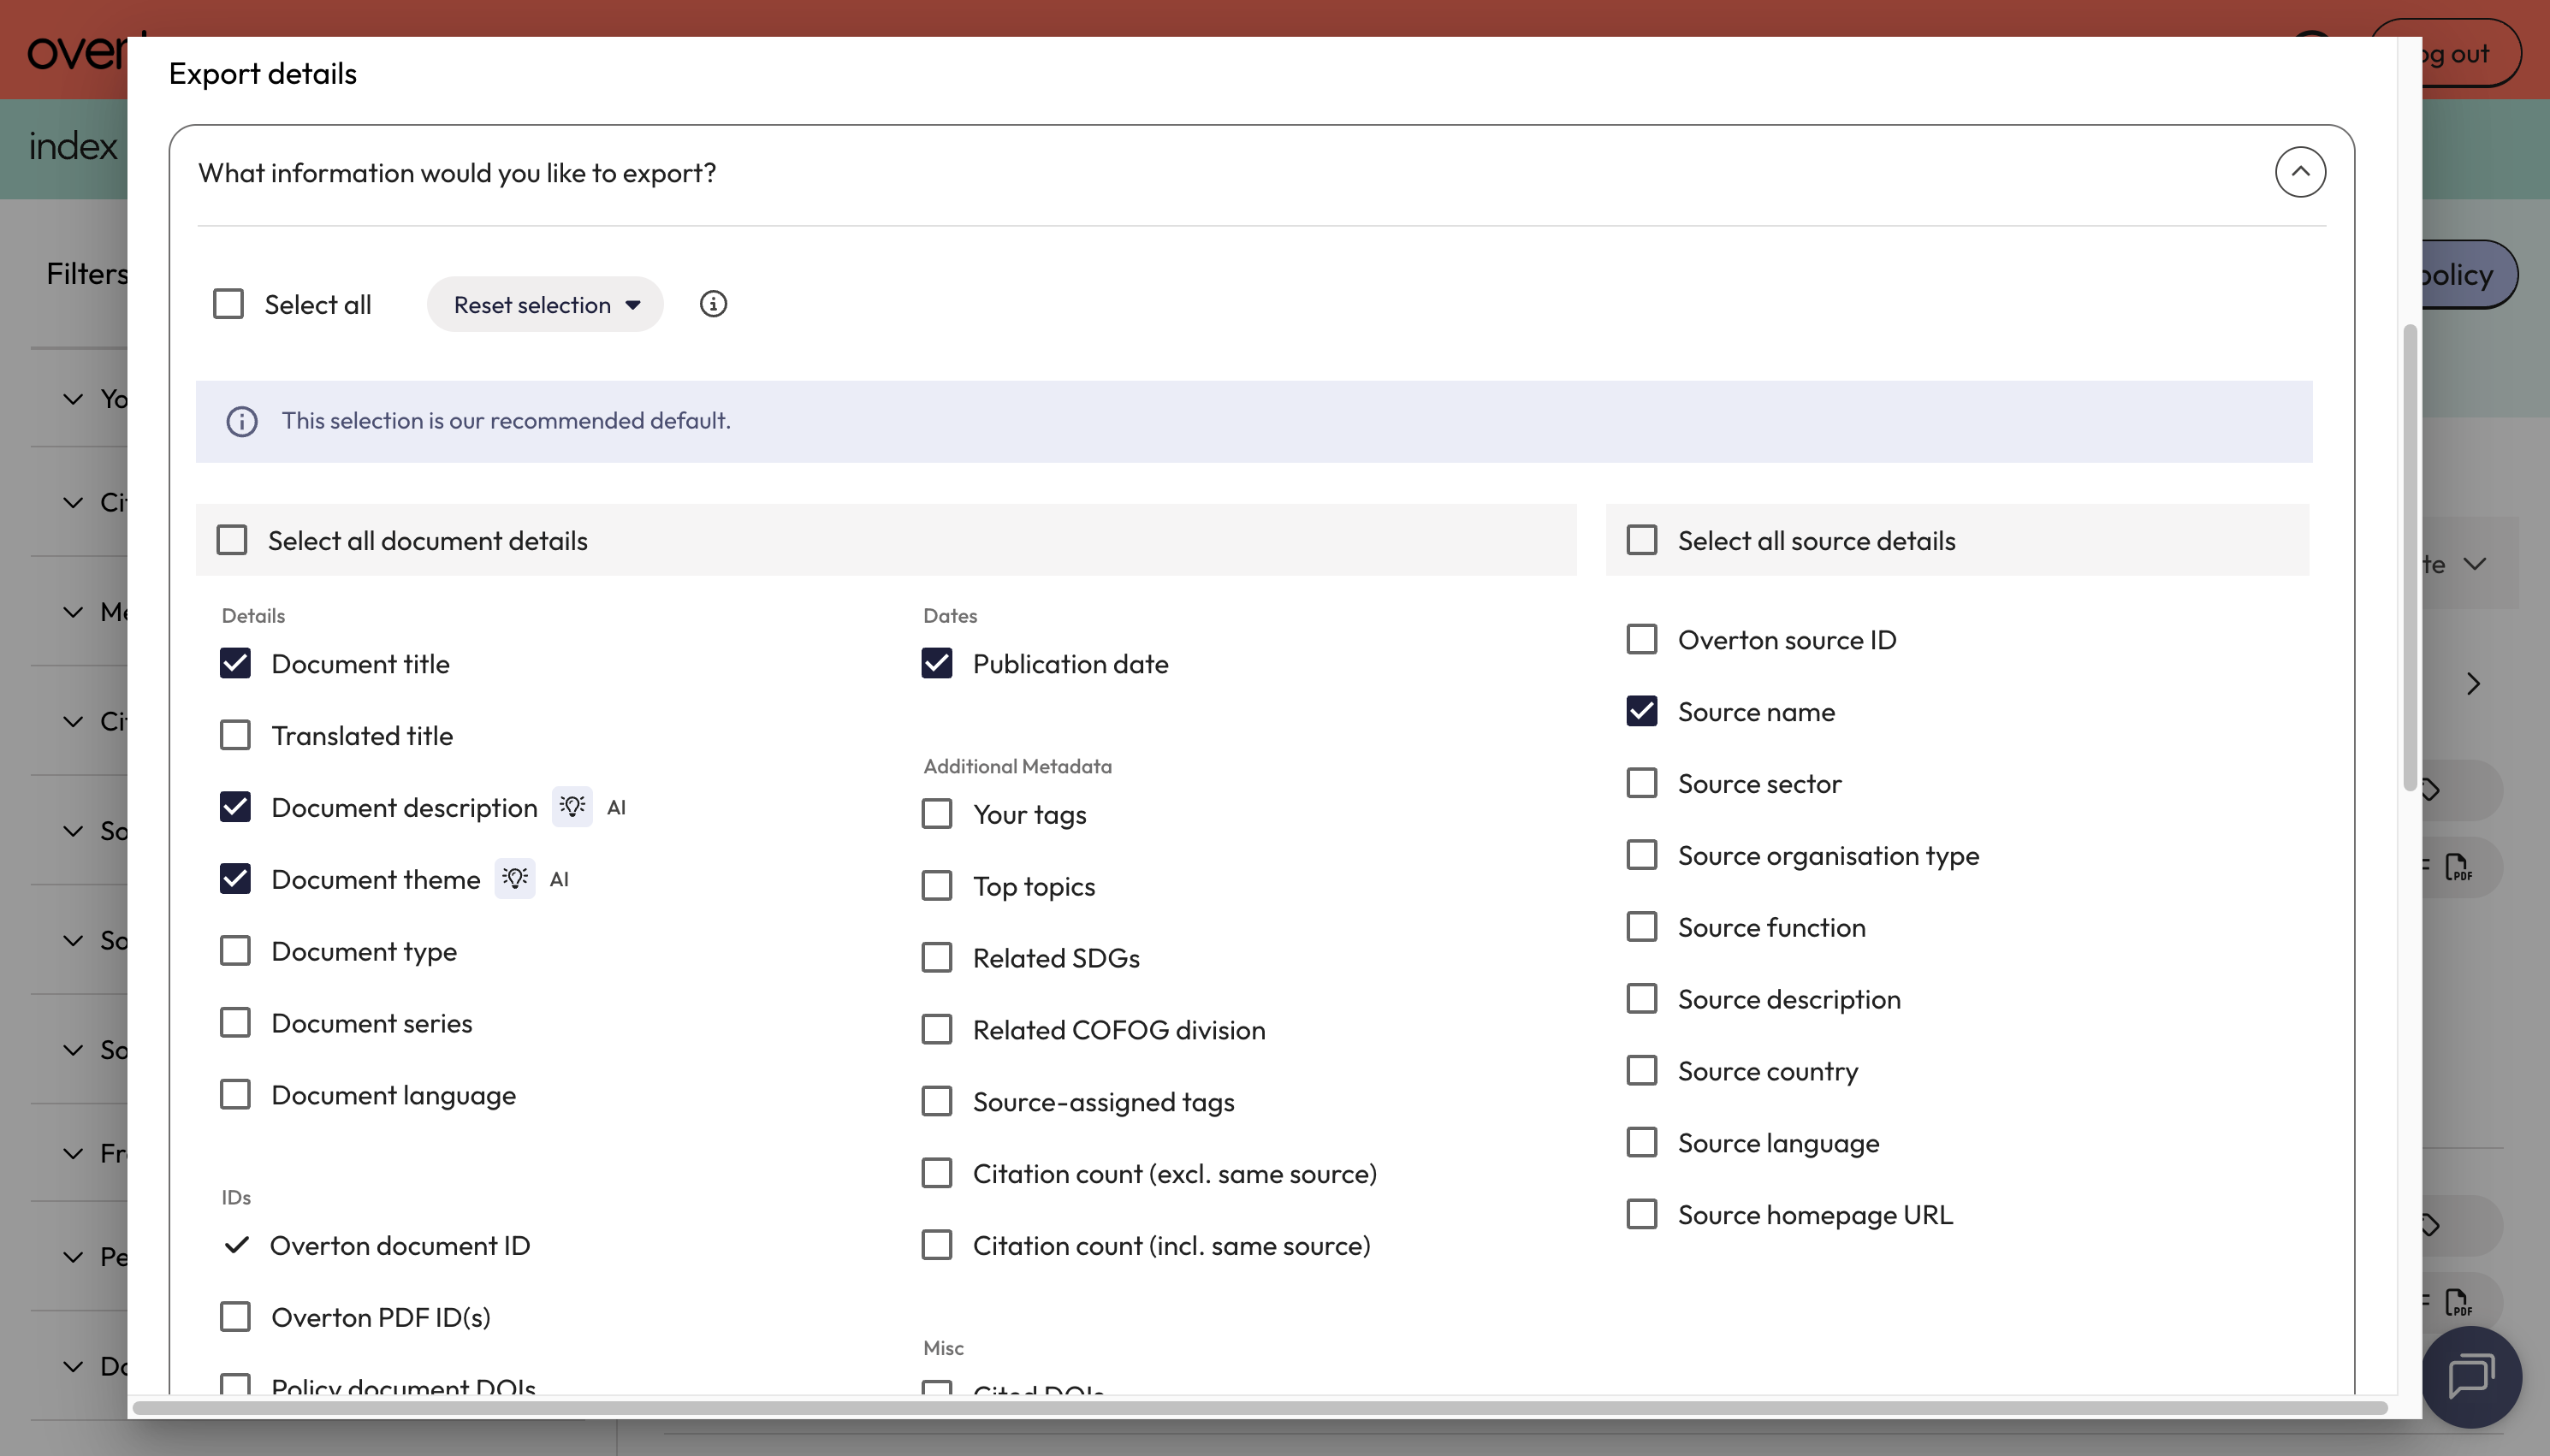Screen dimensions: 2550x1456
Task: Open the Reset selection dropdown
Action: [x=545, y=304]
